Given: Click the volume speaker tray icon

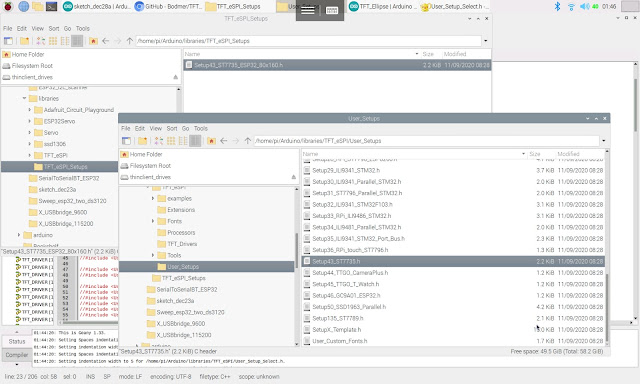Looking at the screenshot, I should pos(584,7).
